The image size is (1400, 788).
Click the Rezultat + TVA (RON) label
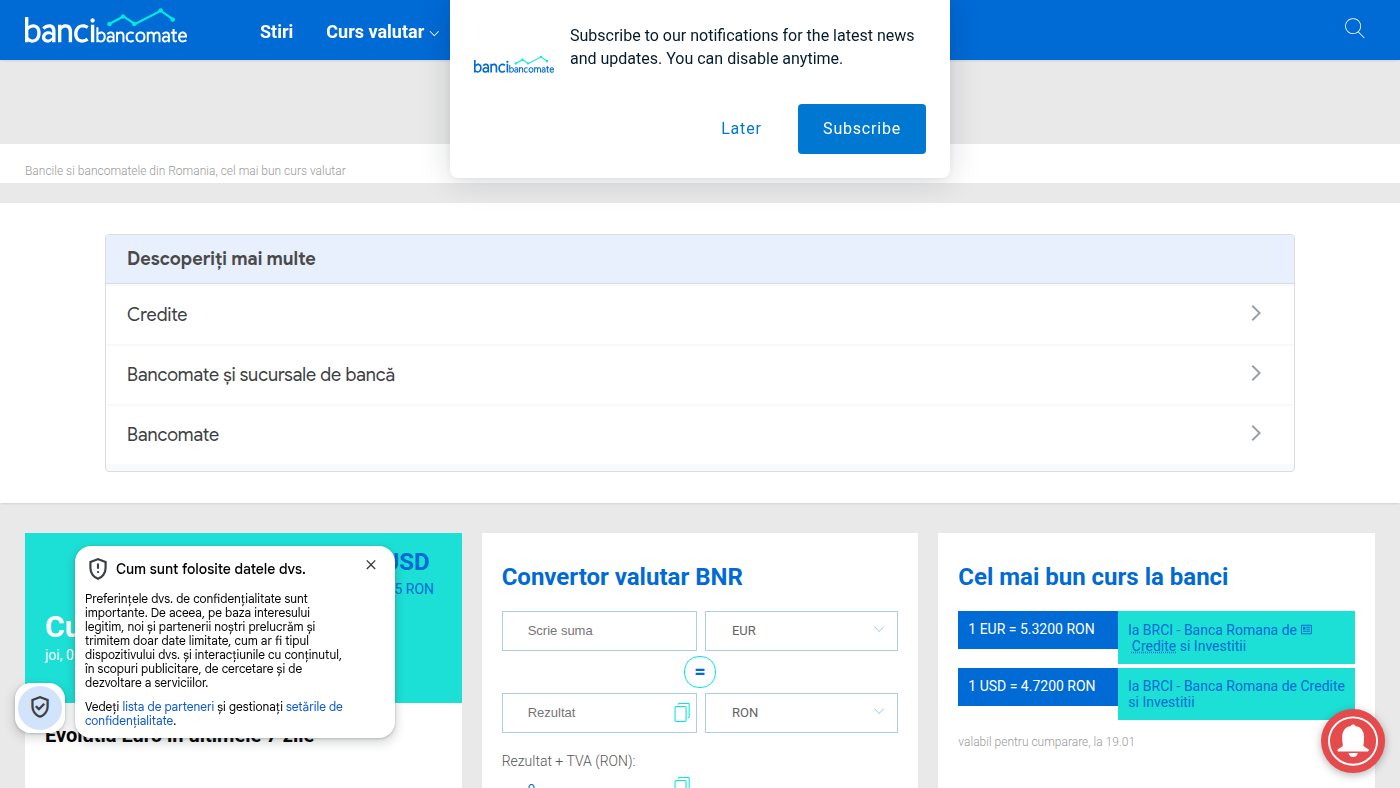569,761
